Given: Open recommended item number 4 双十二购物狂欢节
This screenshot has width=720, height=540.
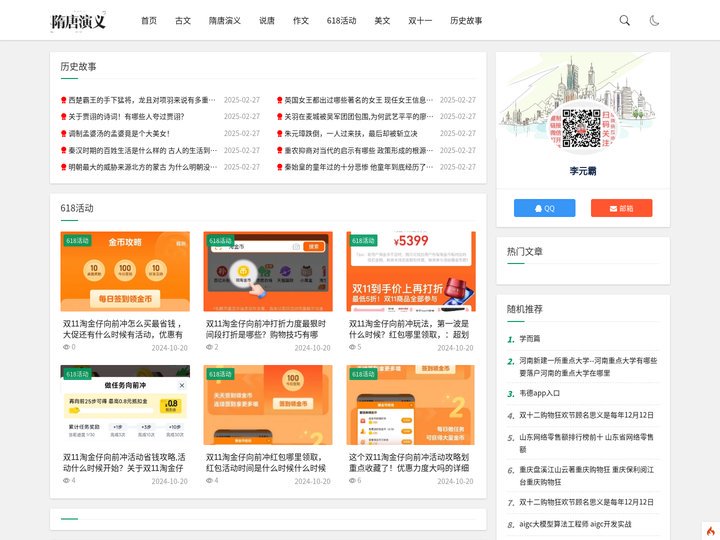Looking at the screenshot, I should click(x=586, y=415).
